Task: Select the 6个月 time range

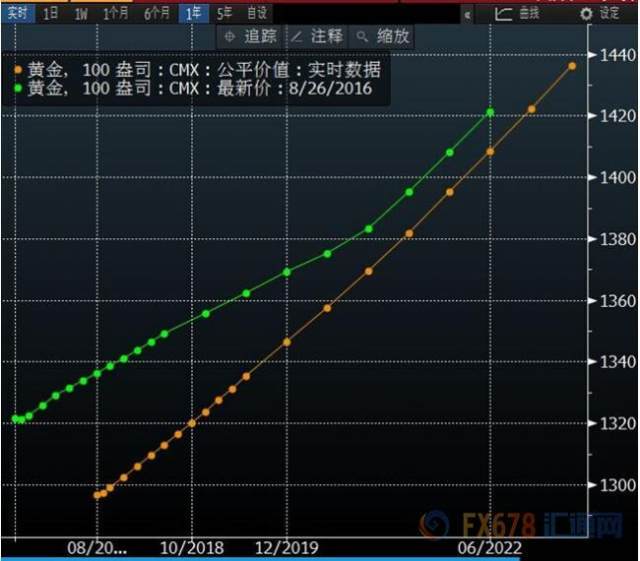Action: click(x=157, y=14)
